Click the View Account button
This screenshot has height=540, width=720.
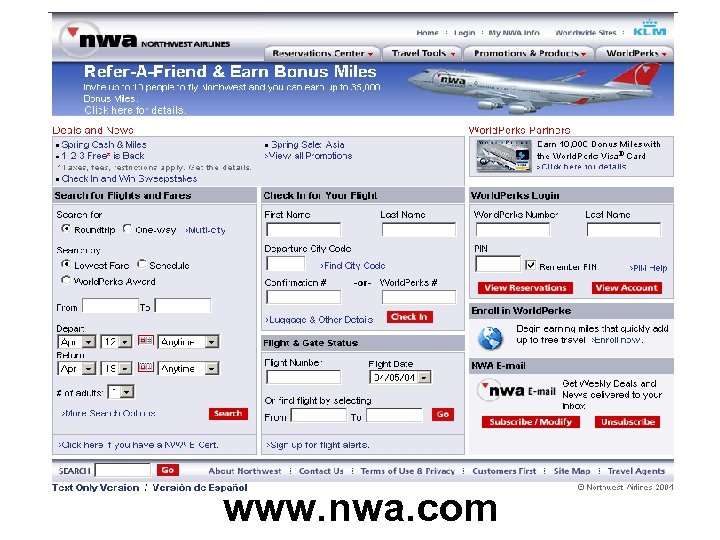coord(627,288)
